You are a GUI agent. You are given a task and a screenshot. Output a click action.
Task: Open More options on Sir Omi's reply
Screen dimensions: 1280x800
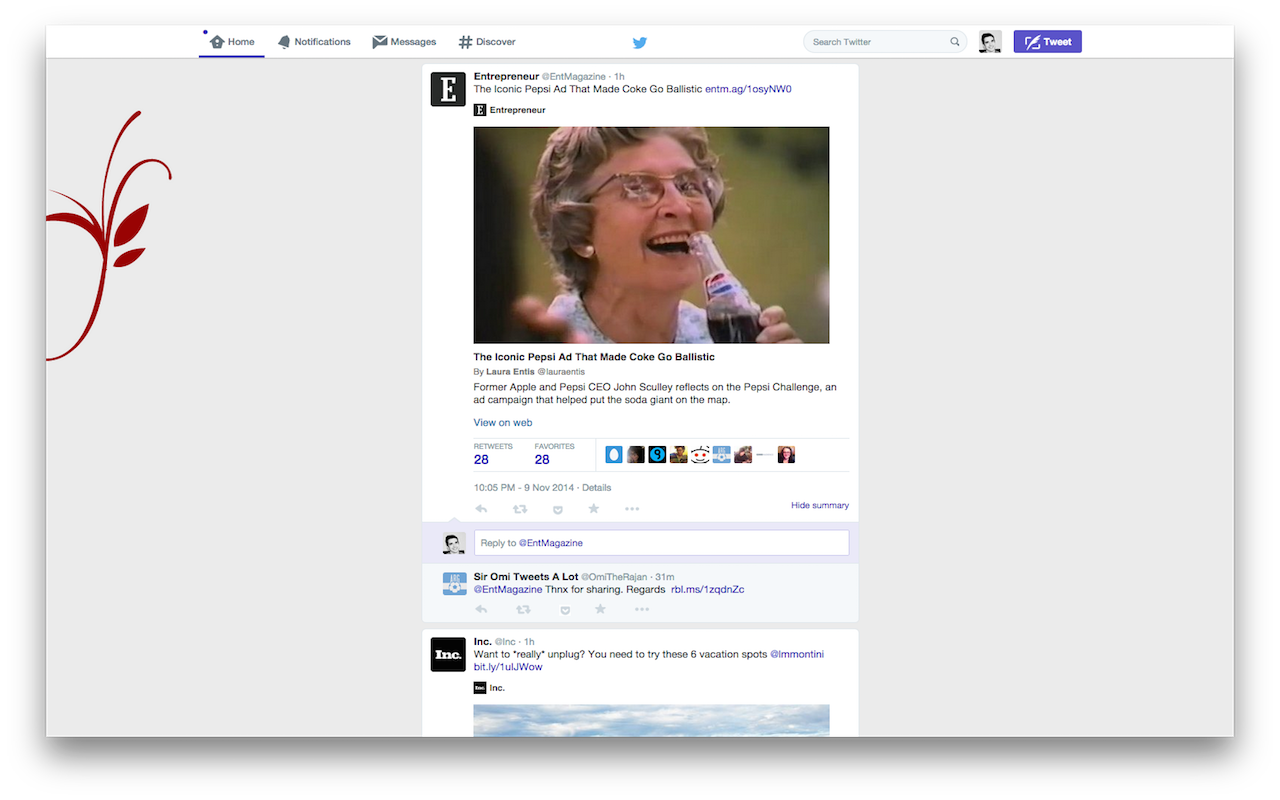(x=642, y=609)
